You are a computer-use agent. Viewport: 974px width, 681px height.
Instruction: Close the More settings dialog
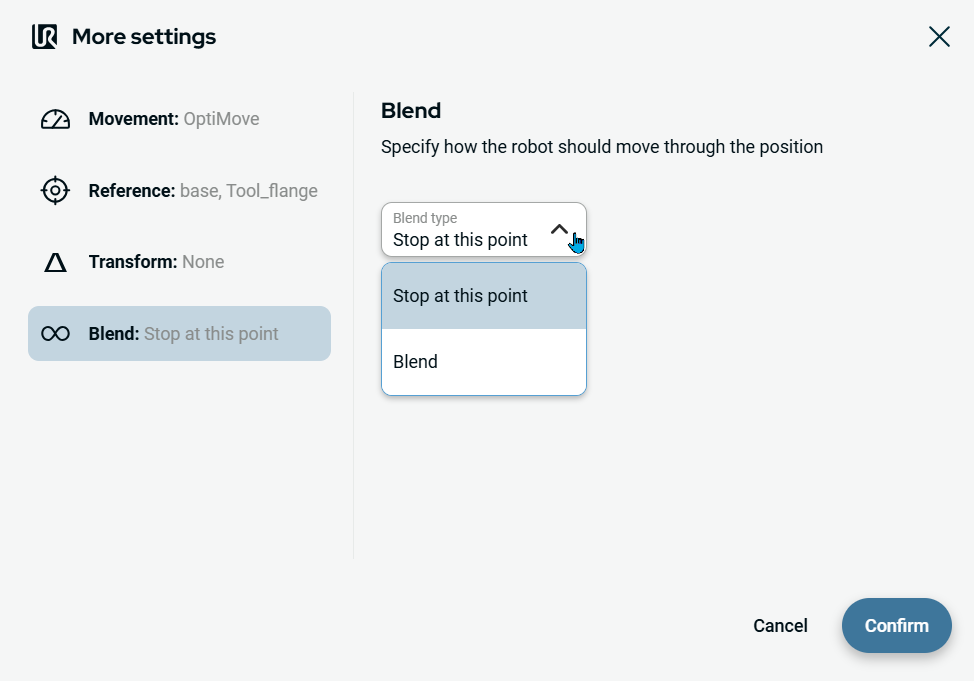pyautogui.click(x=939, y=37)
